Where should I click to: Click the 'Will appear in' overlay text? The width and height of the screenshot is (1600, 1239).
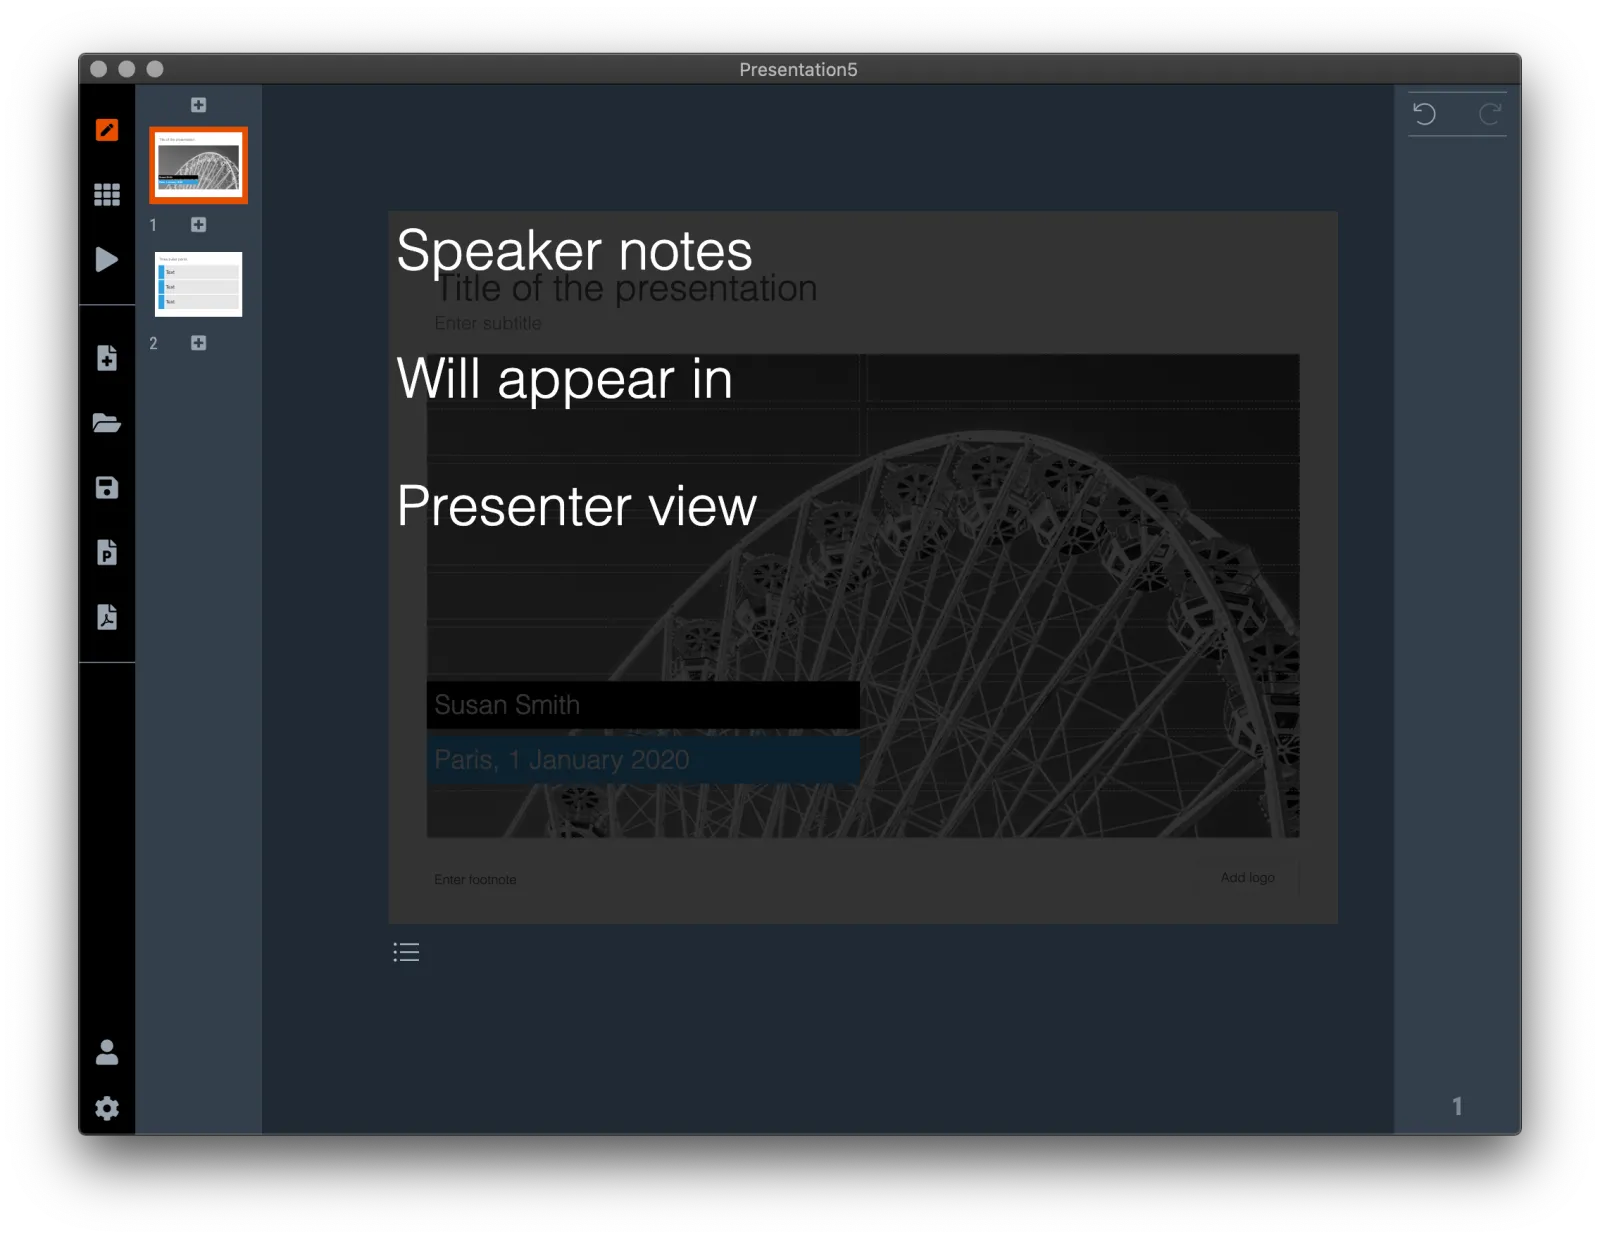click(565, 379)
